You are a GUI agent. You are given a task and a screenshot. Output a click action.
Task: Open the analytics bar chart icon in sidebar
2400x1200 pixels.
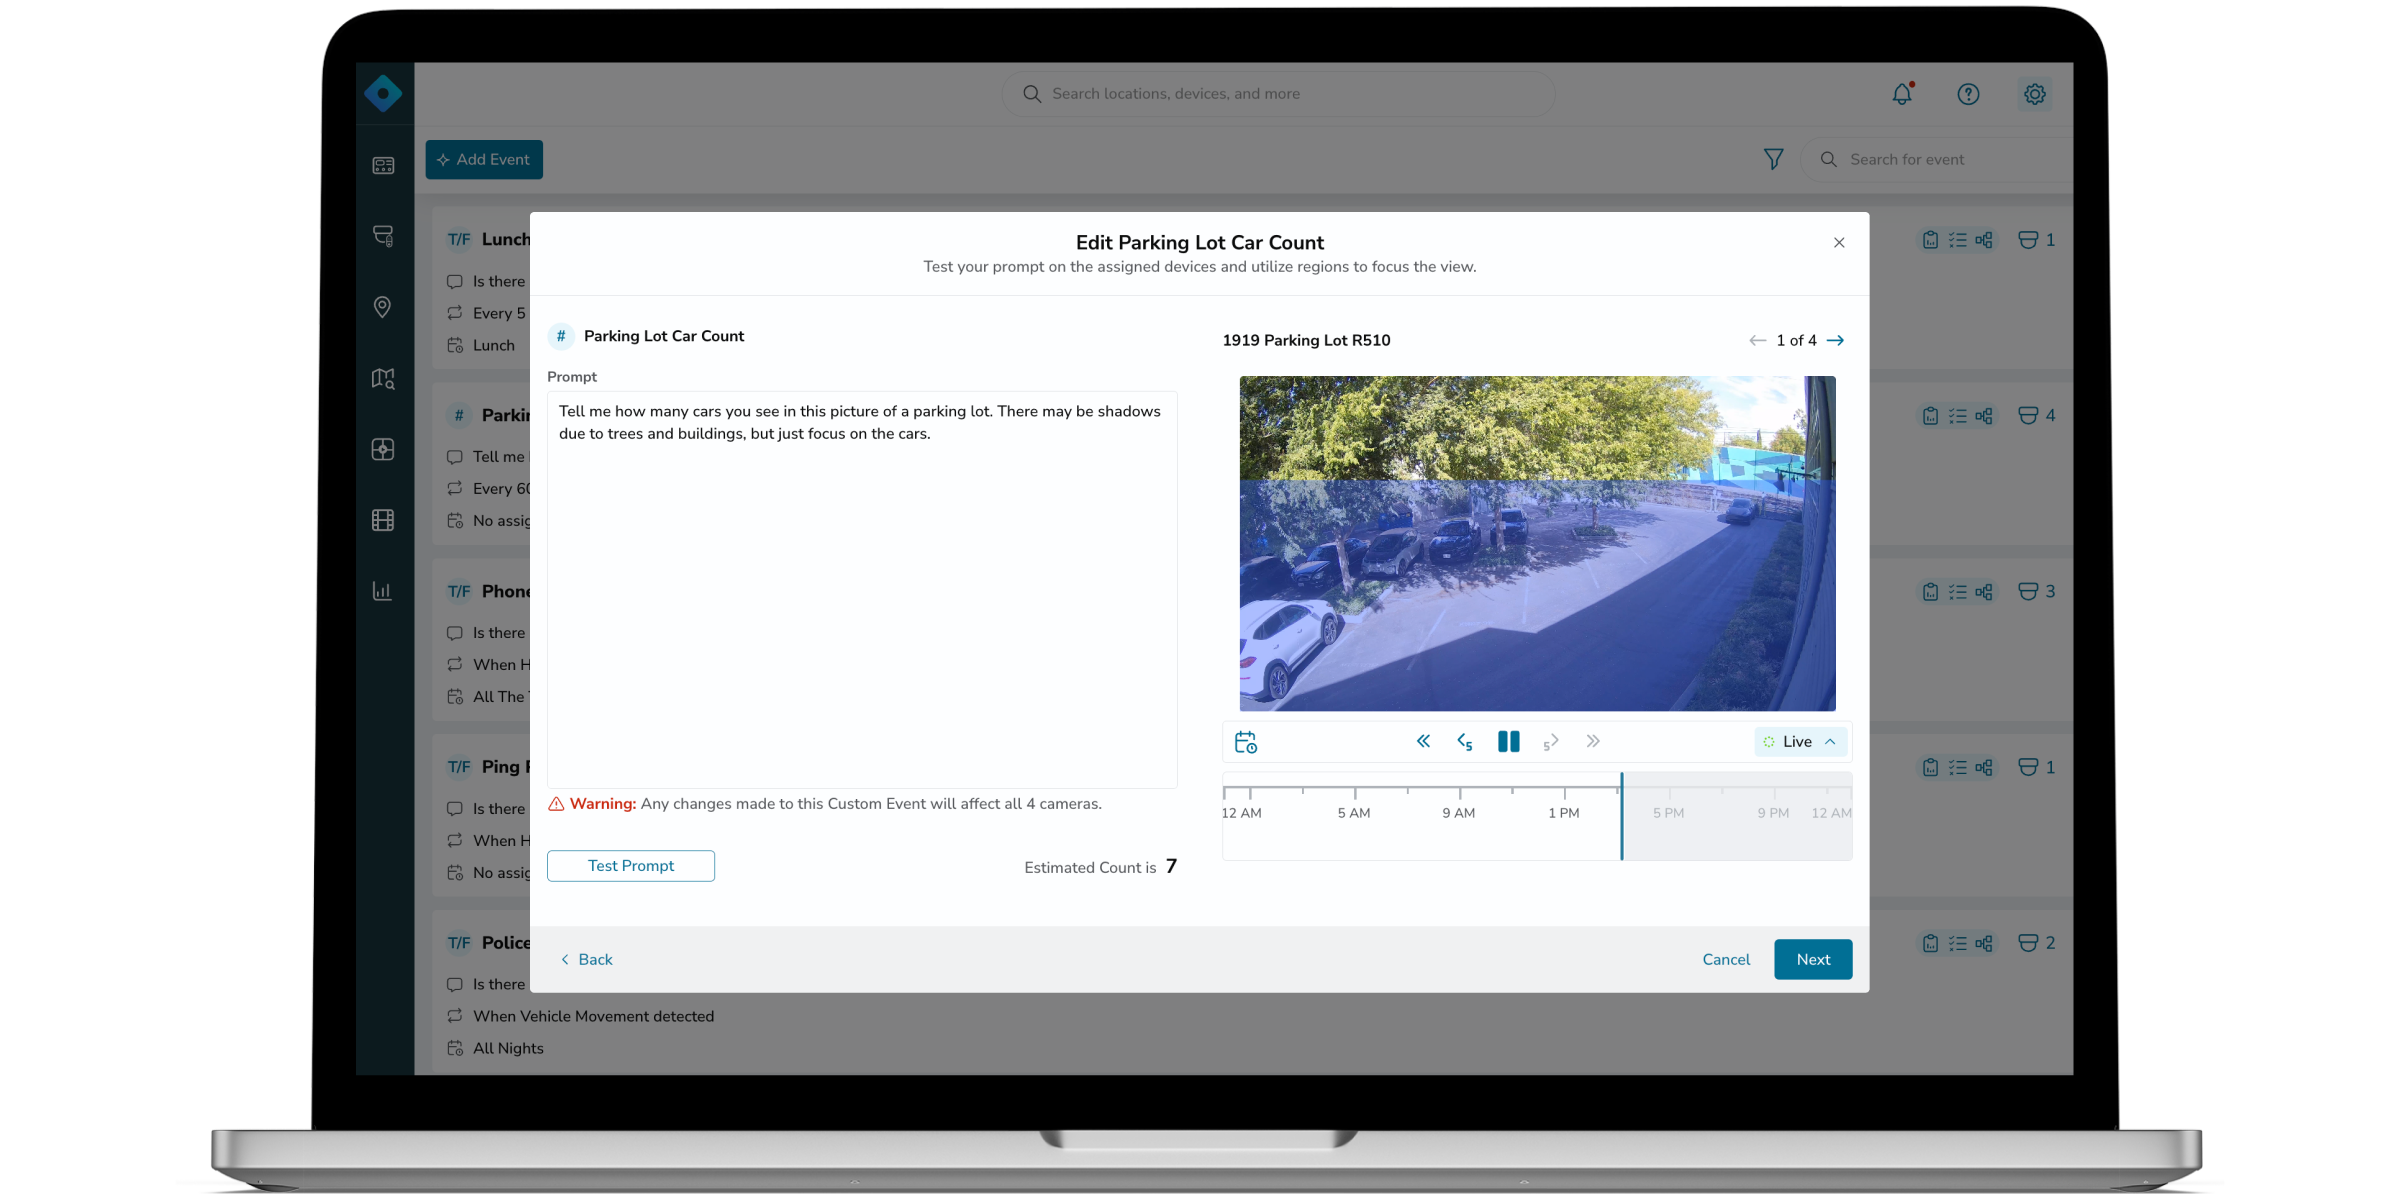click(x=383, y=590)
